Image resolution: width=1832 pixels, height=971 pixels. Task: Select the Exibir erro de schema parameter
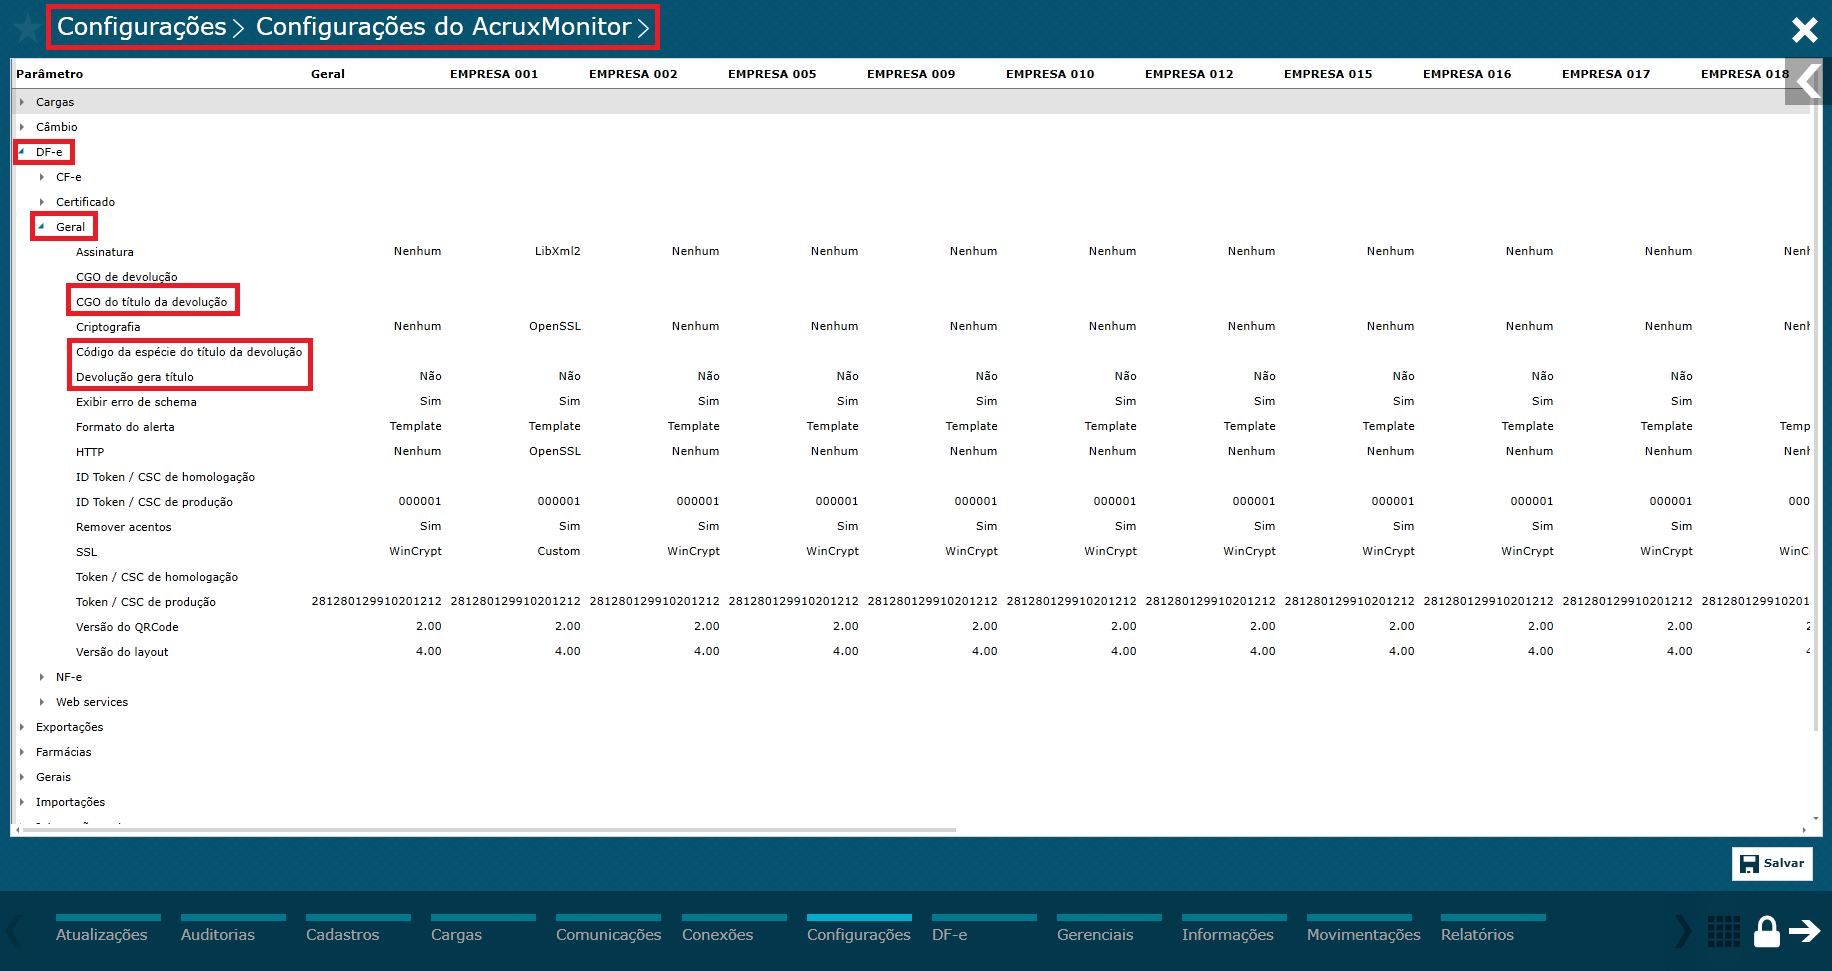pos(136,402)
